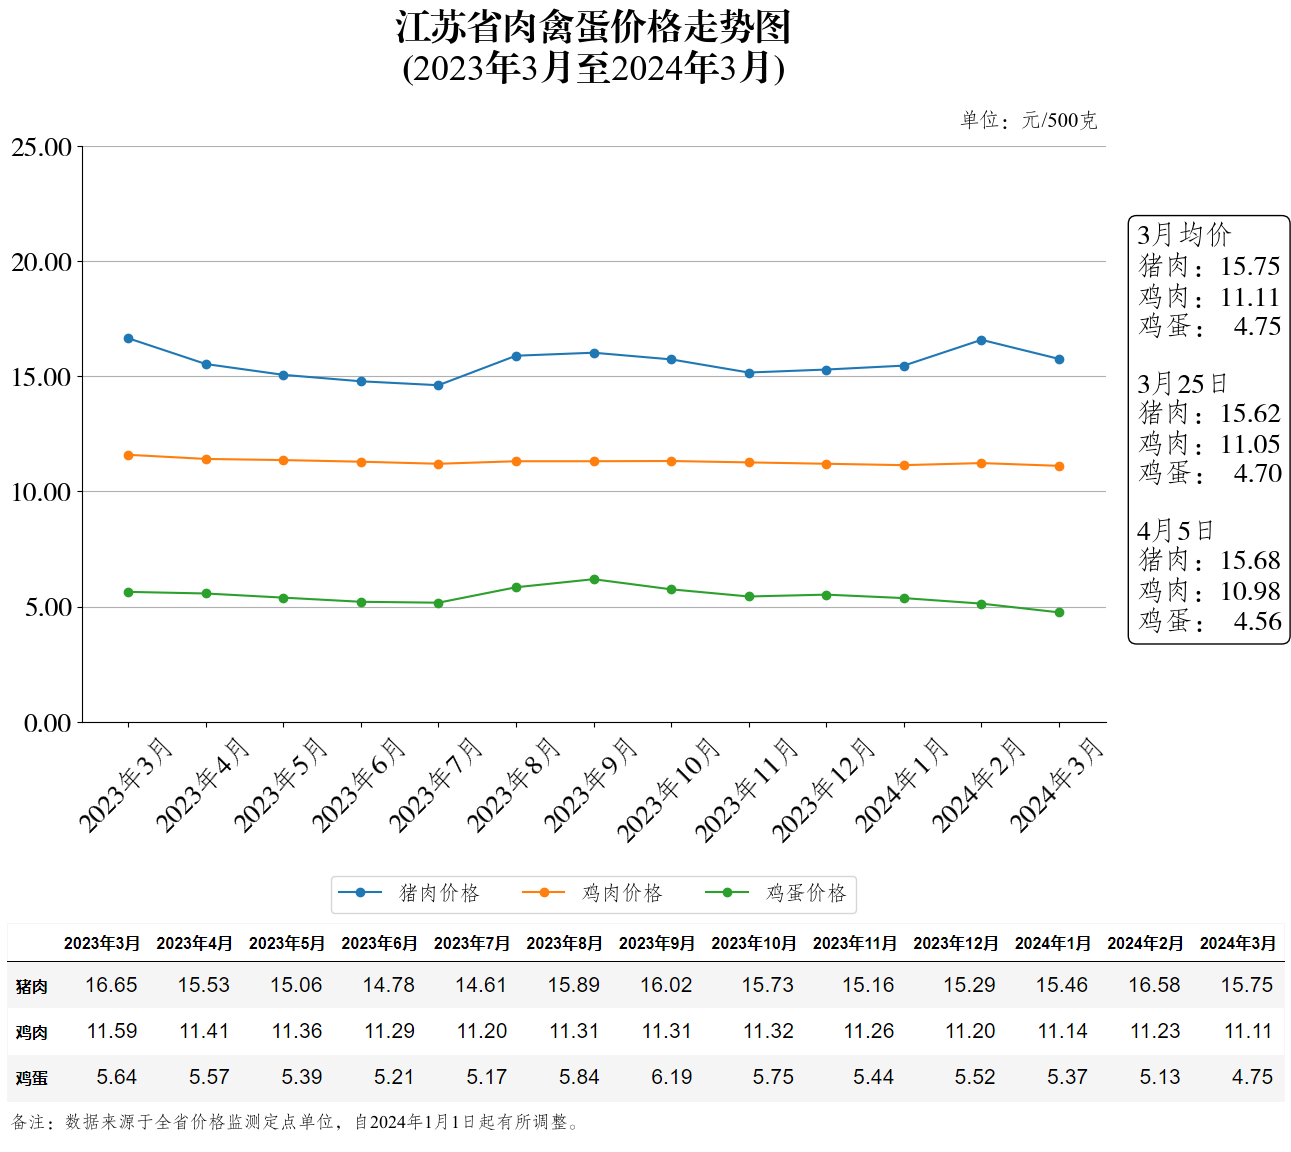Click the 2023年10月 x-axis tick label

coord(669,789)
